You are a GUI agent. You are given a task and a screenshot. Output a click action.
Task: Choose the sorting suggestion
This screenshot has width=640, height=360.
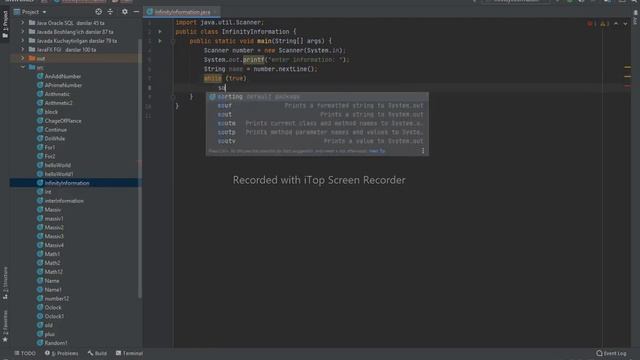[x=317, y=97]
